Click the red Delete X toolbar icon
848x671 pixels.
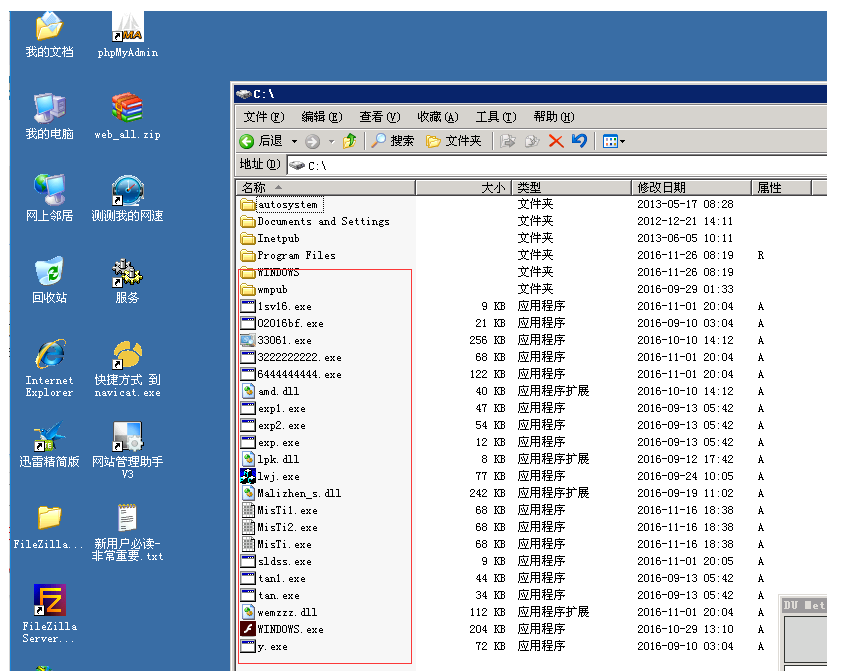coord(556,141)
